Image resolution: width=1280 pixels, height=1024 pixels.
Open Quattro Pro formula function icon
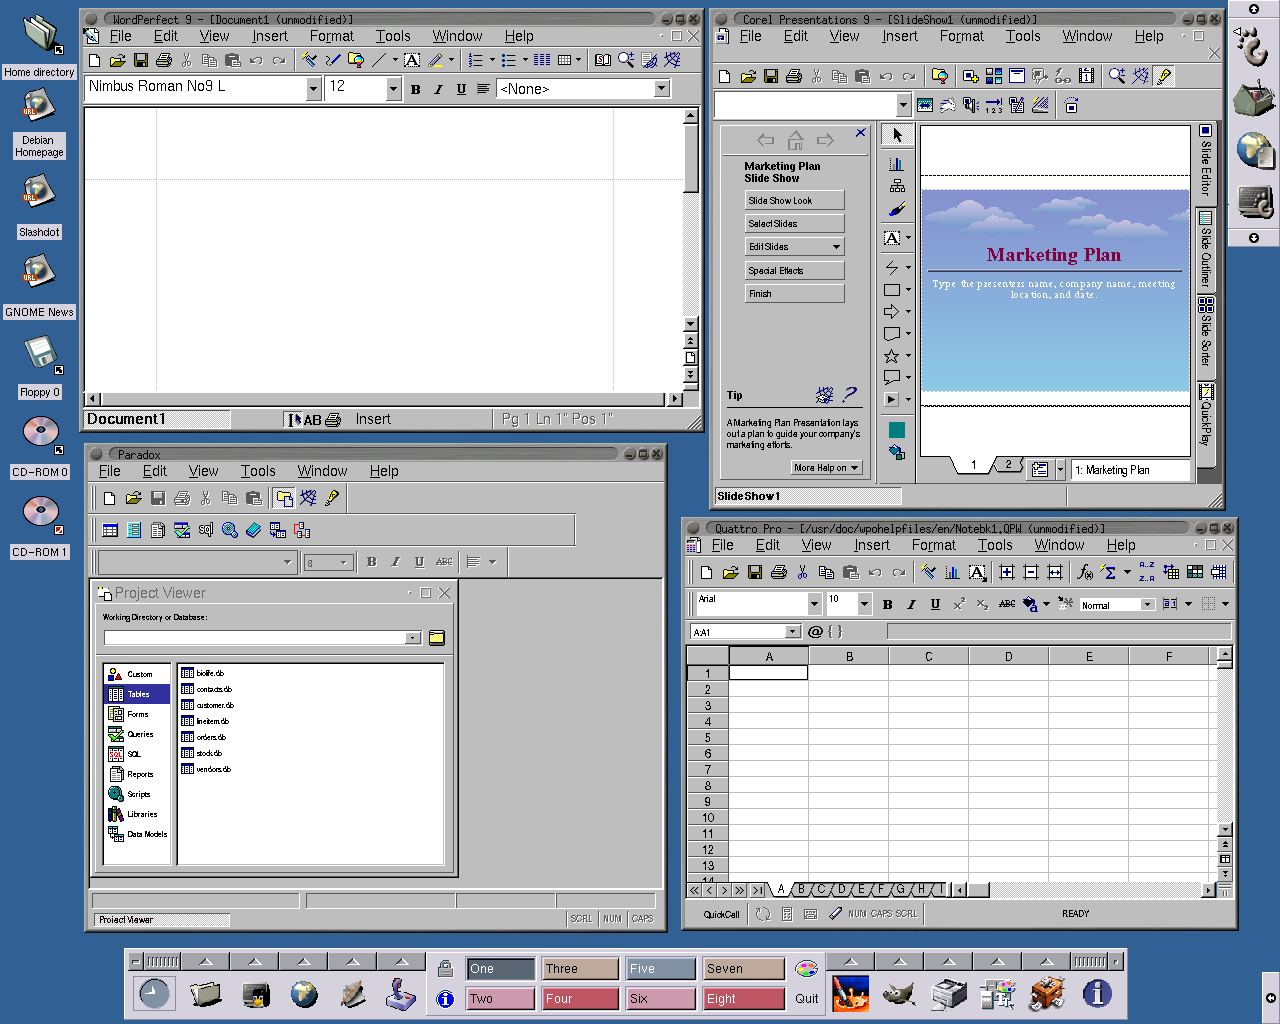click(x=1085, y=573)
